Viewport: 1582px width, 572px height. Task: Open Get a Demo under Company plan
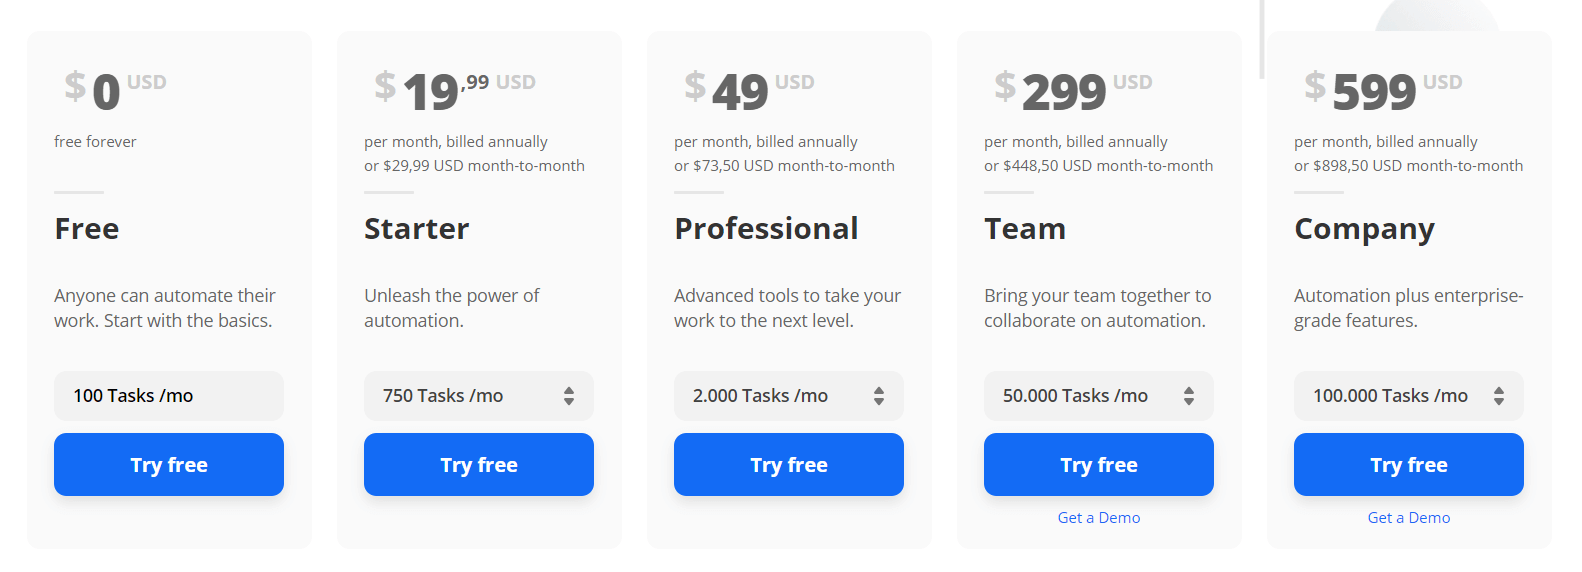(x=1409, y=518)
